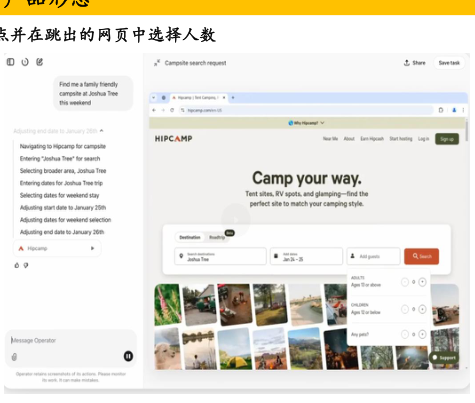
Task: Open the history clock icon
Action: coord(25,62)
